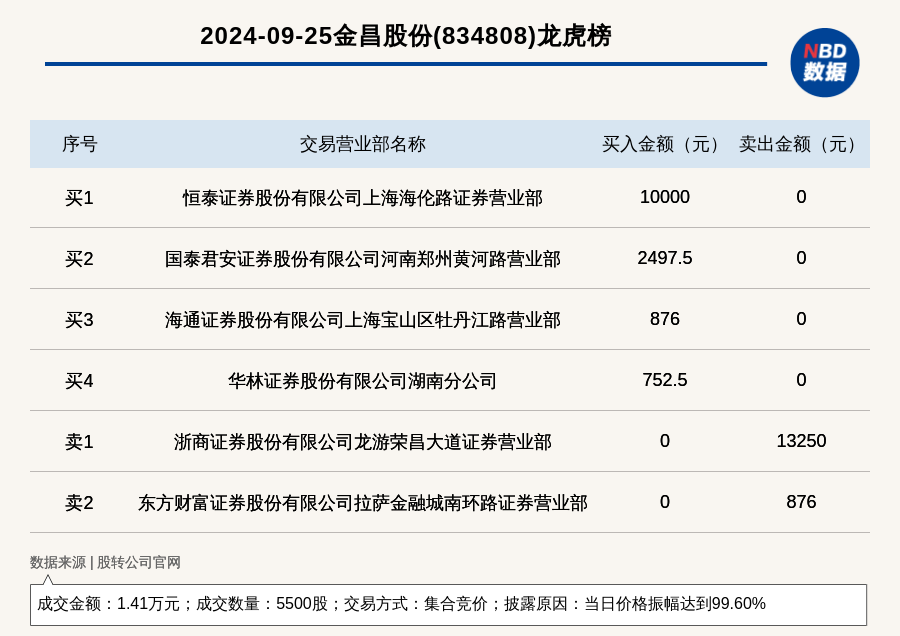
Task: Click the 卖1 buy amount 0
Action: 665,441
